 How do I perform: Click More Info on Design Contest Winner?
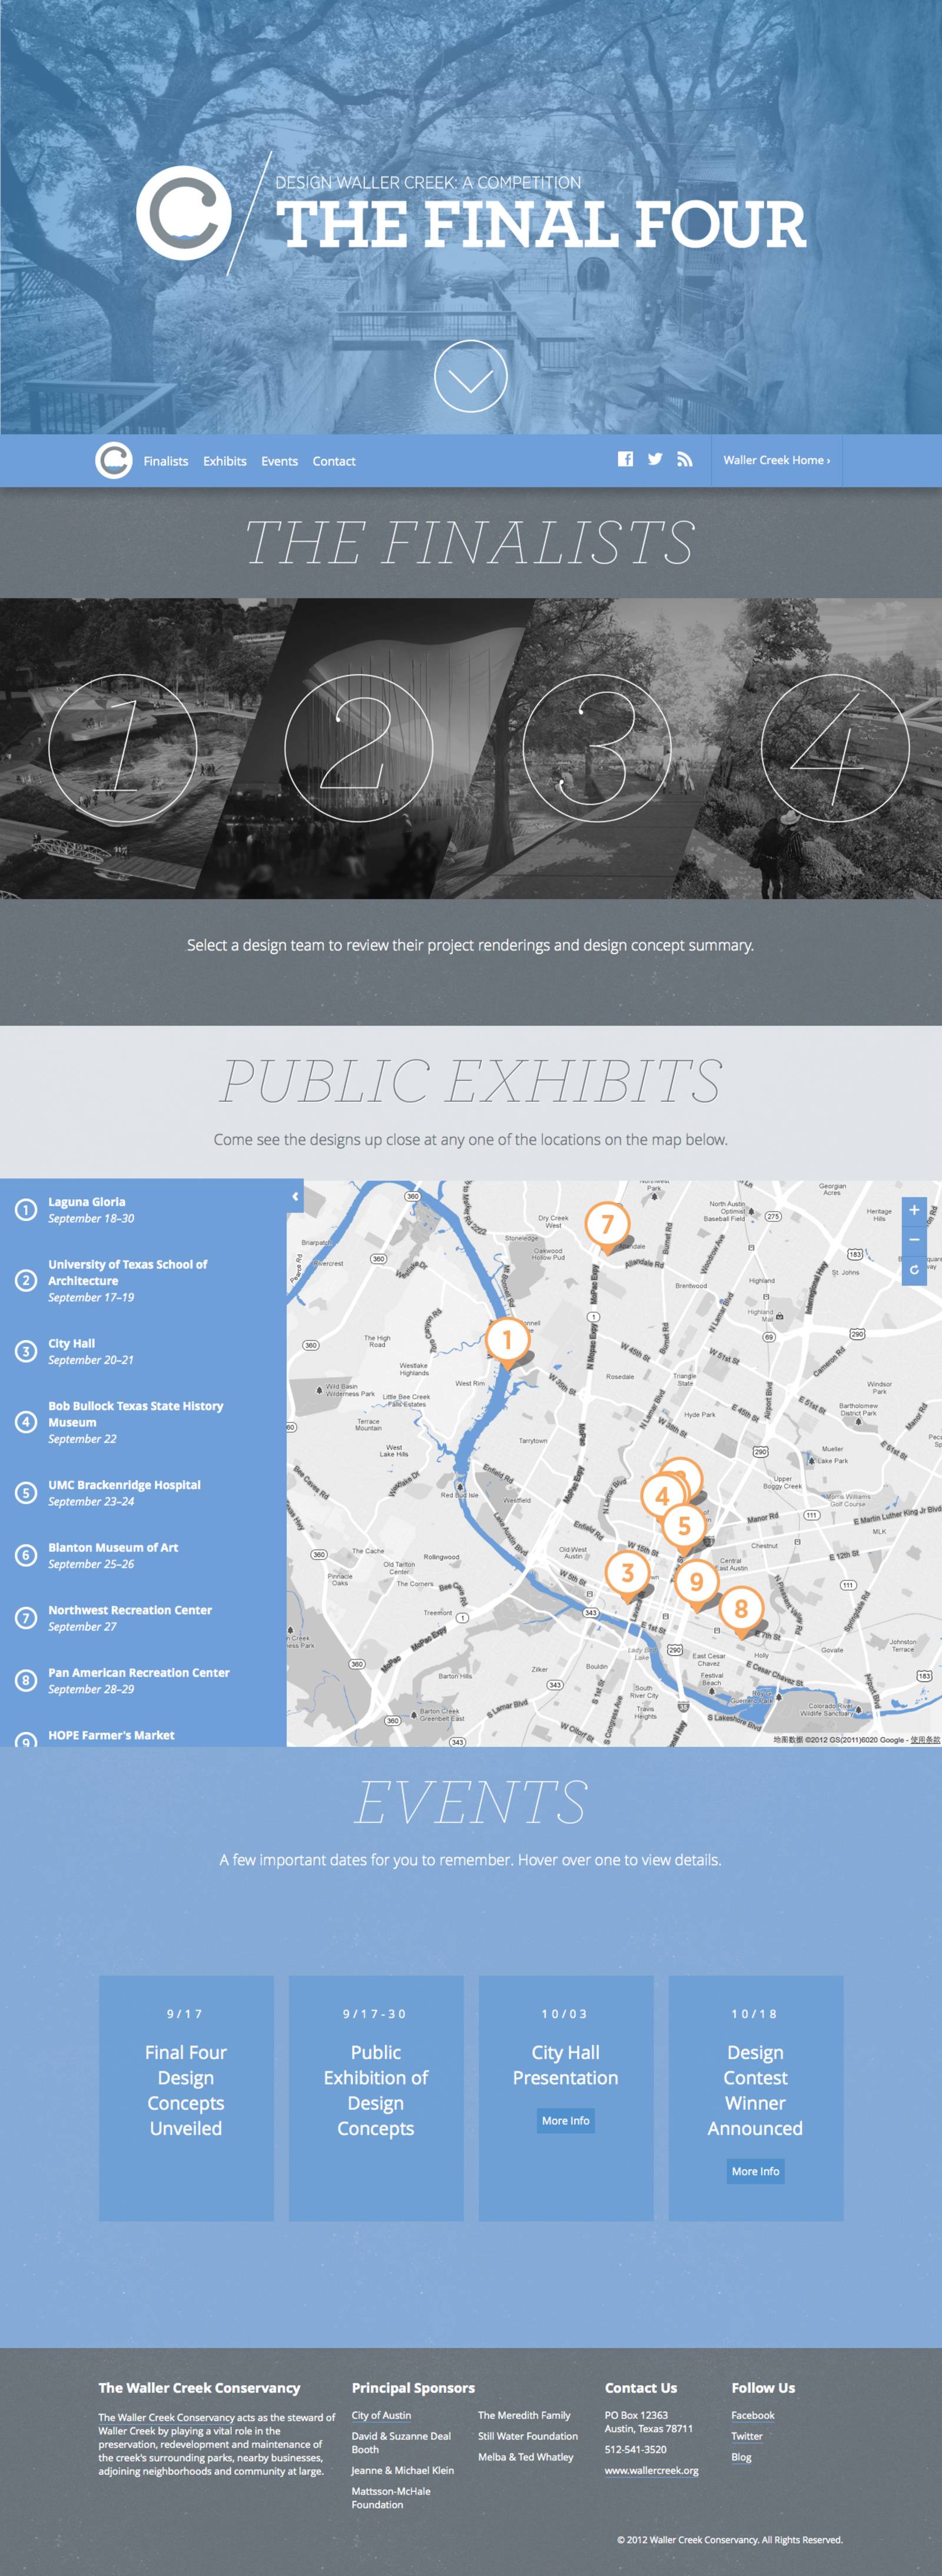pos(755,2171)
